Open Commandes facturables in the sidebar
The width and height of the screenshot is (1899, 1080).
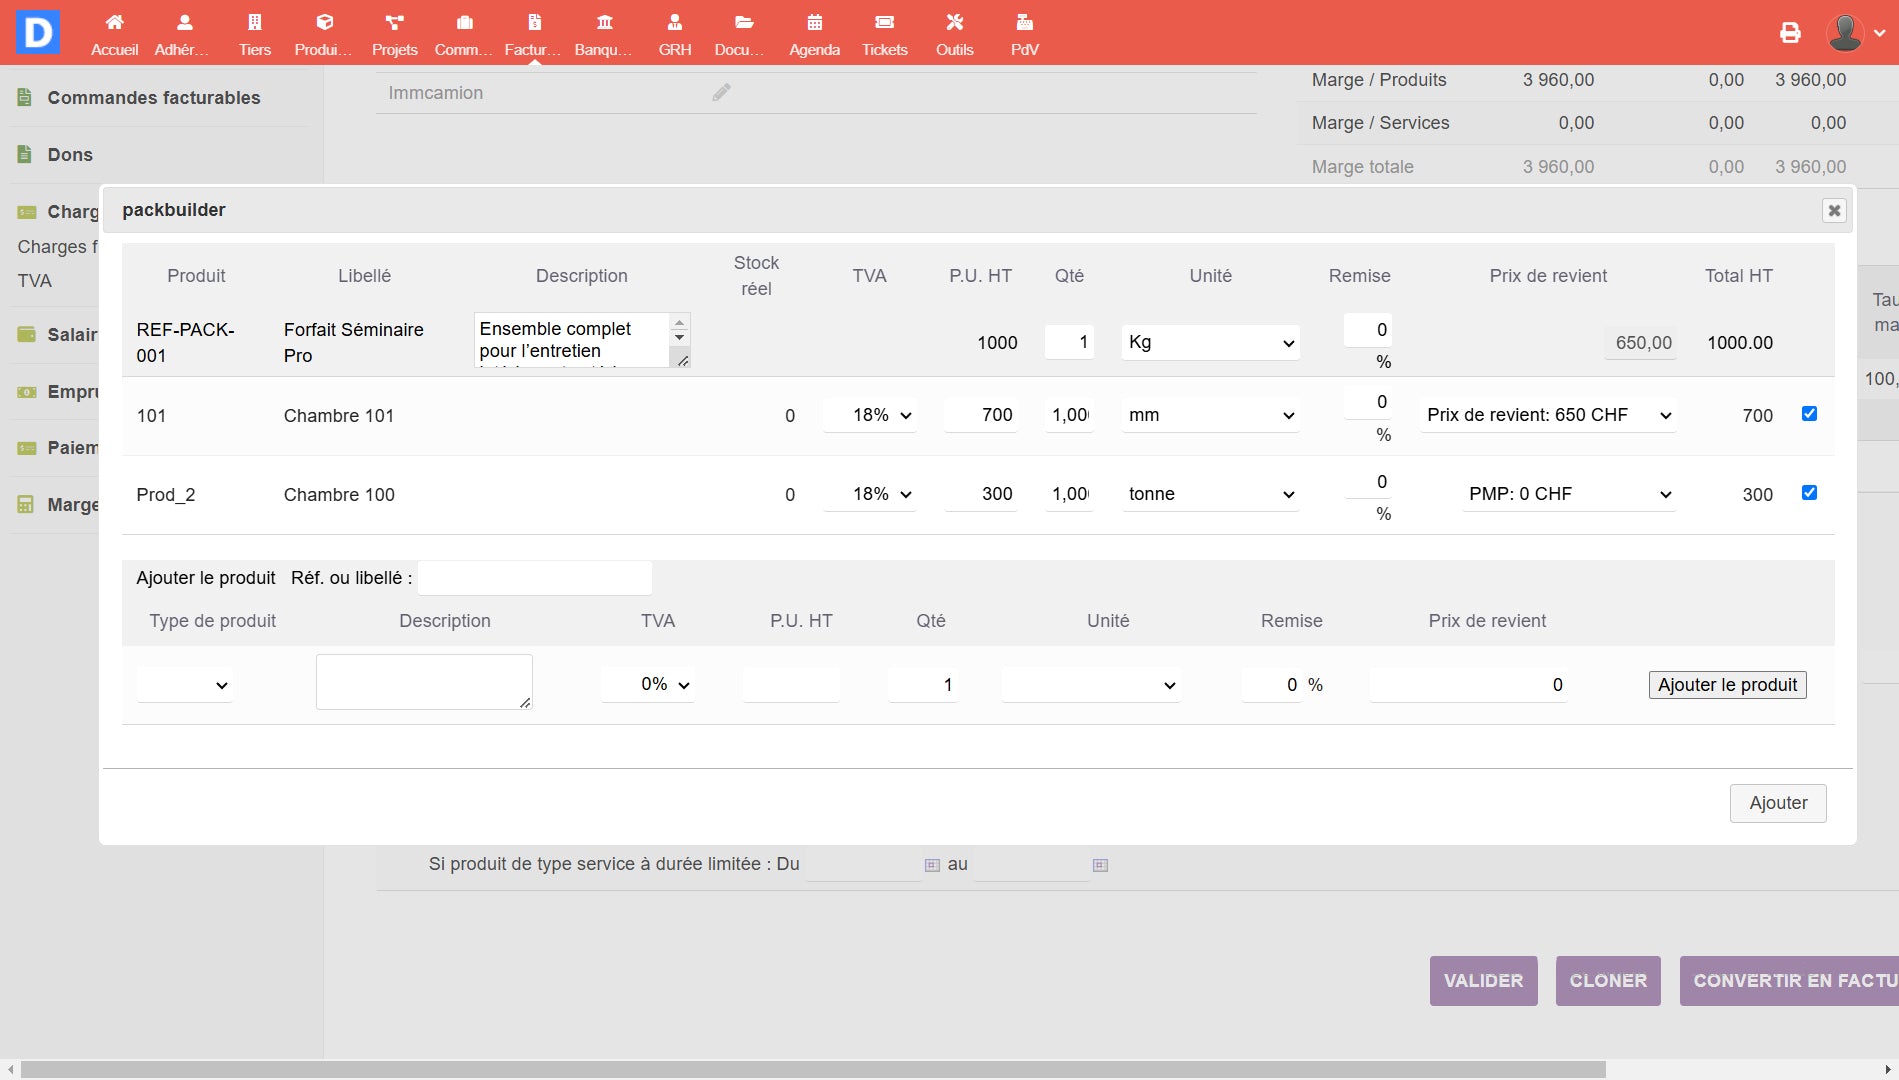pos(153,98)
